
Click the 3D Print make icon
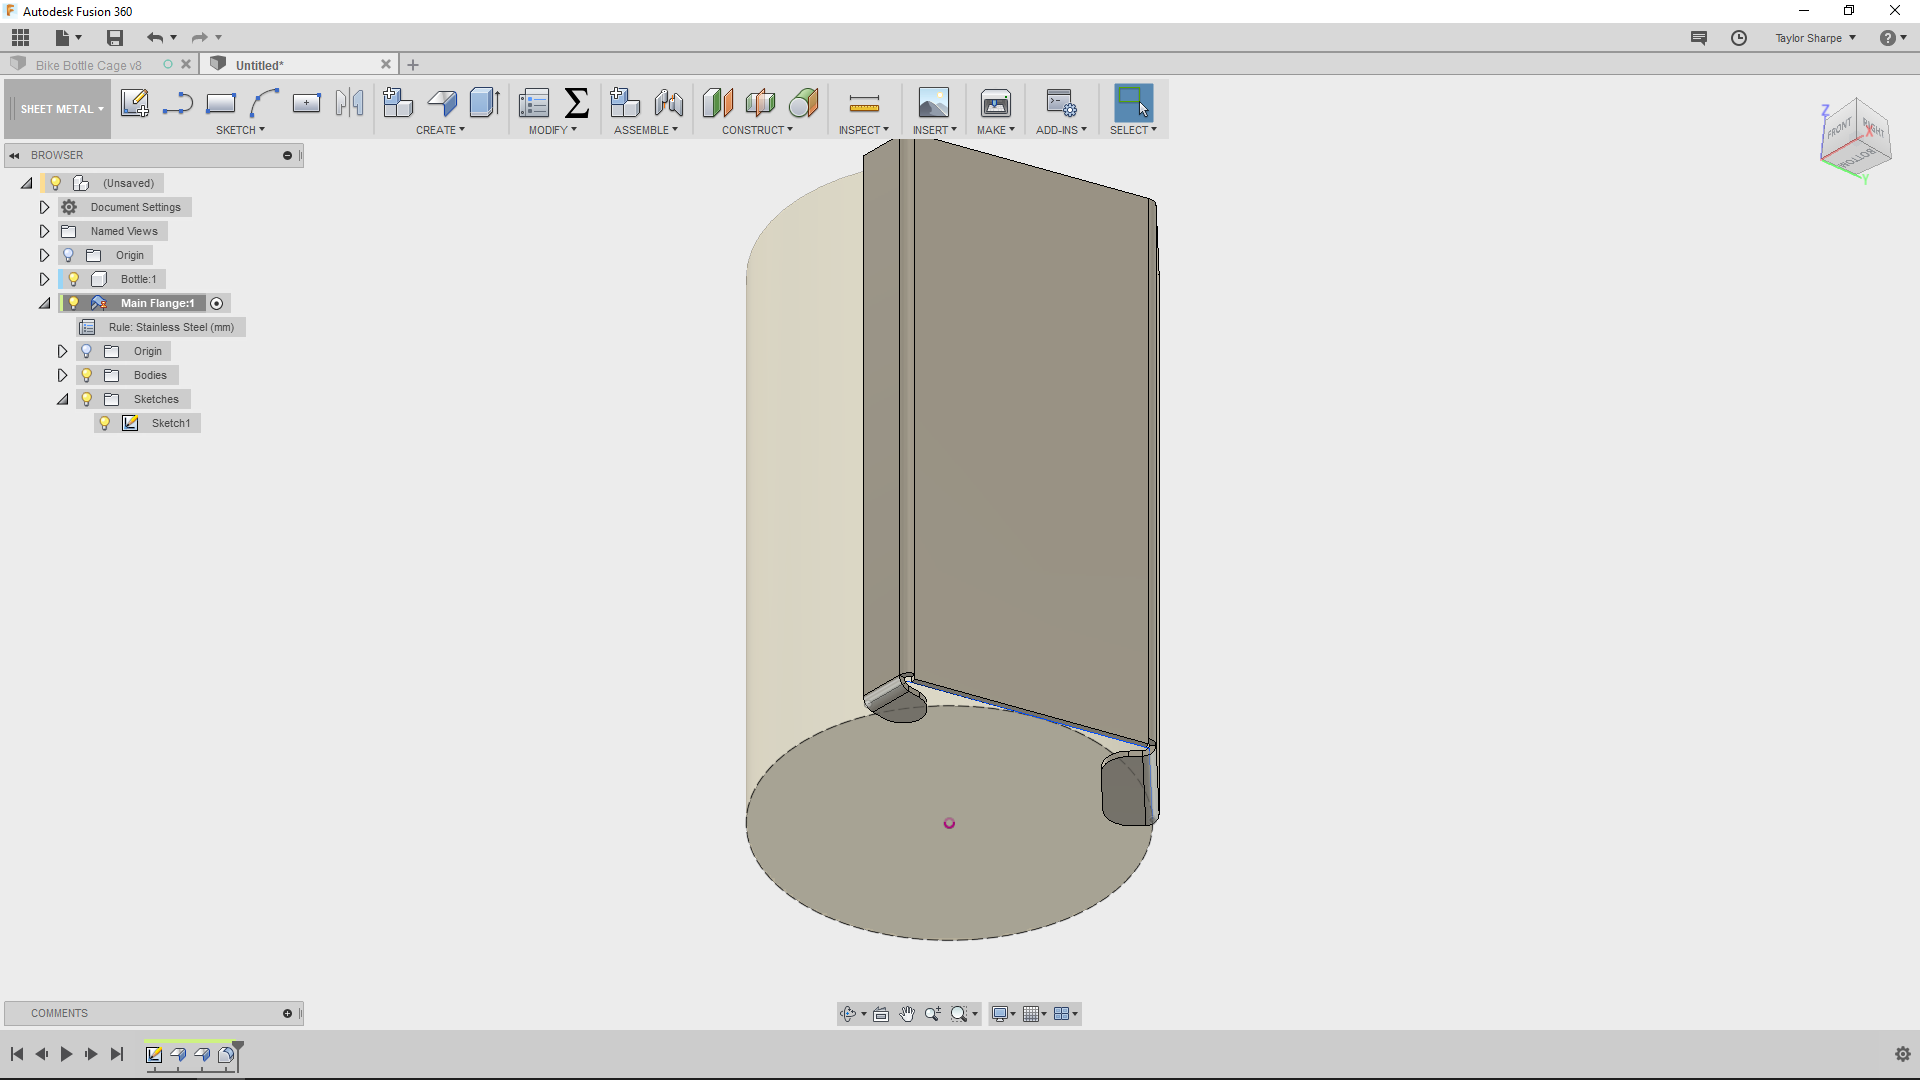tap(996, 103)
